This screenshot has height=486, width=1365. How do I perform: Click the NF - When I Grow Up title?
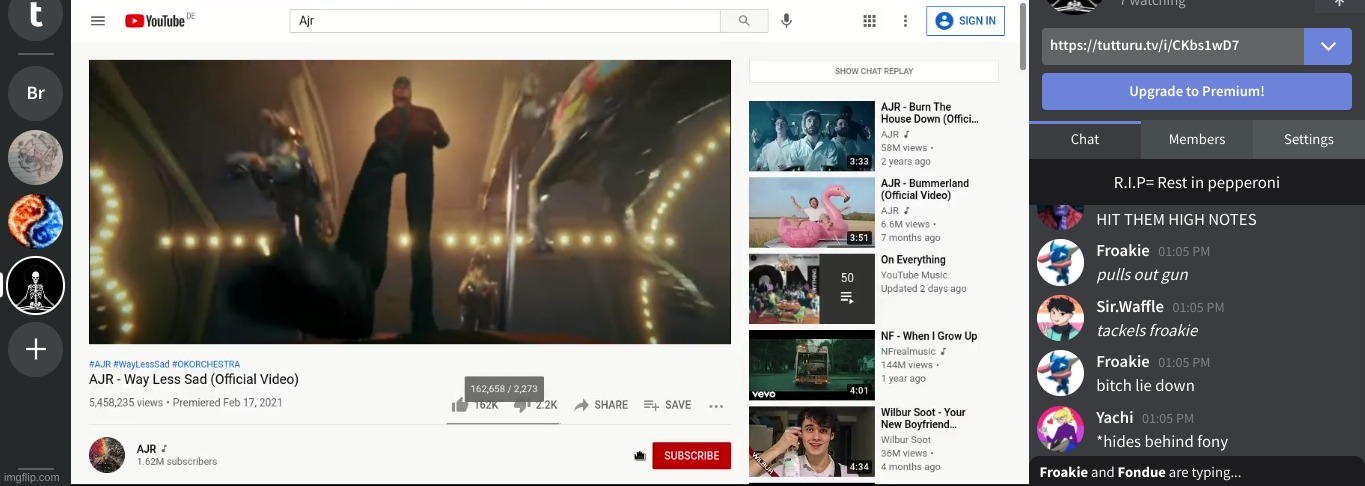(x=929, y=336)
